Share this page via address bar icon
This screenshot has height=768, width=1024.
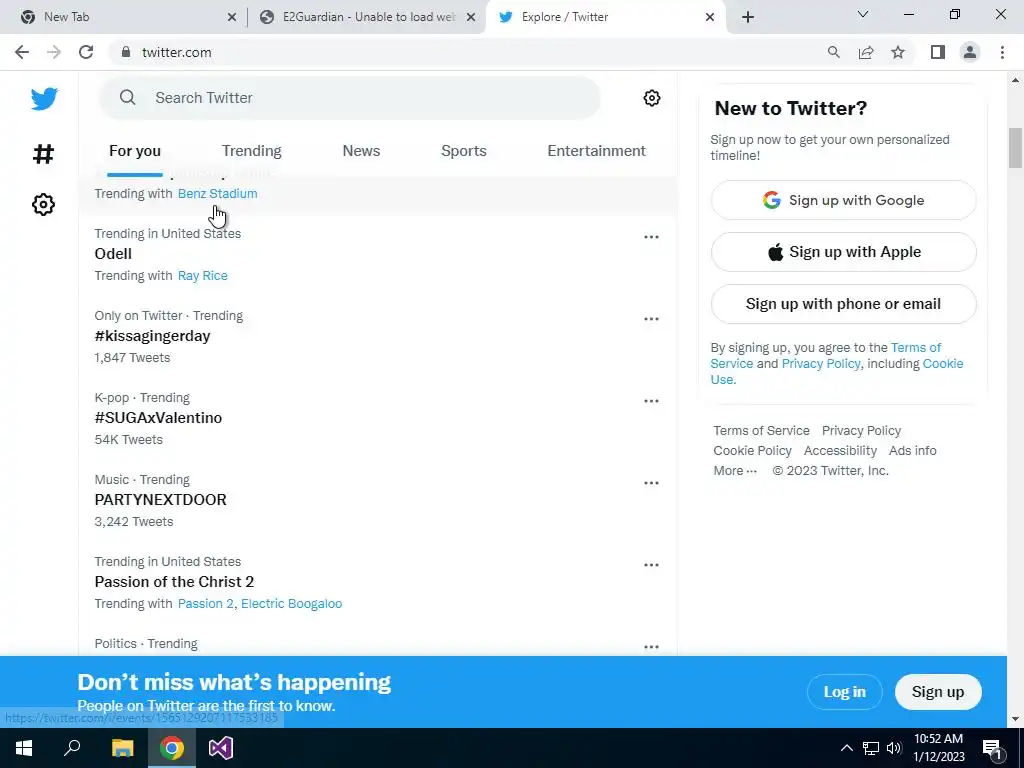tap(866, 52)
